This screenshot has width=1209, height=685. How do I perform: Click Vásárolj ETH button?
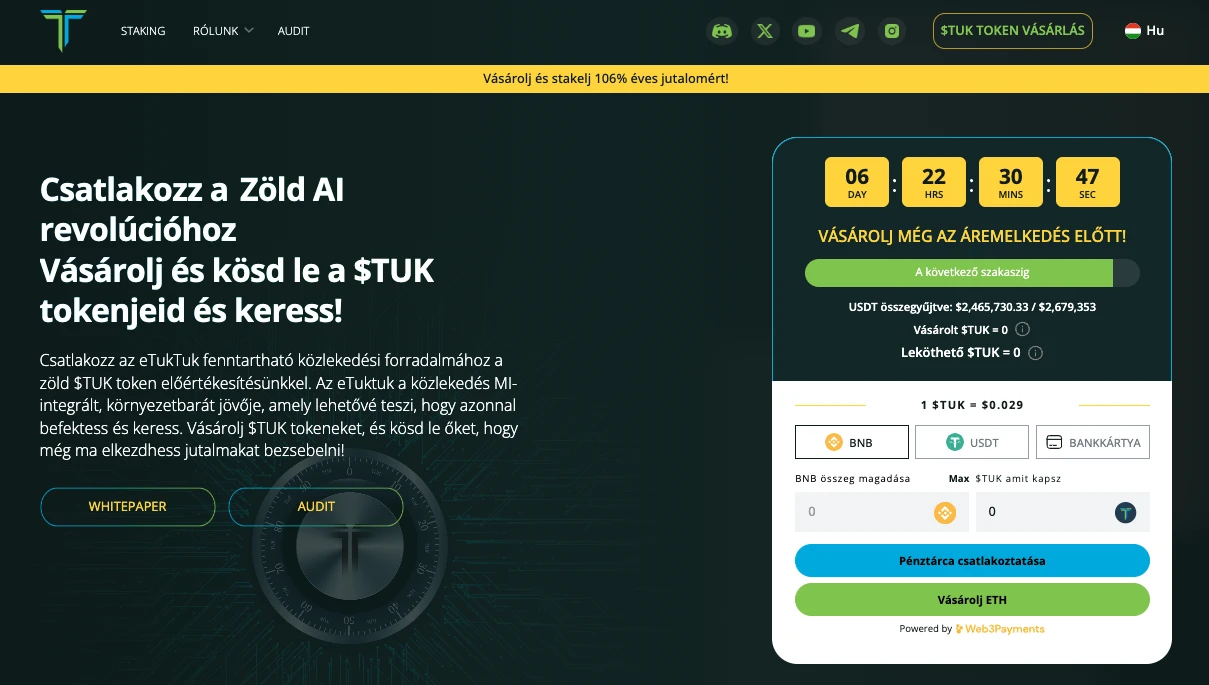pos(972,600)
